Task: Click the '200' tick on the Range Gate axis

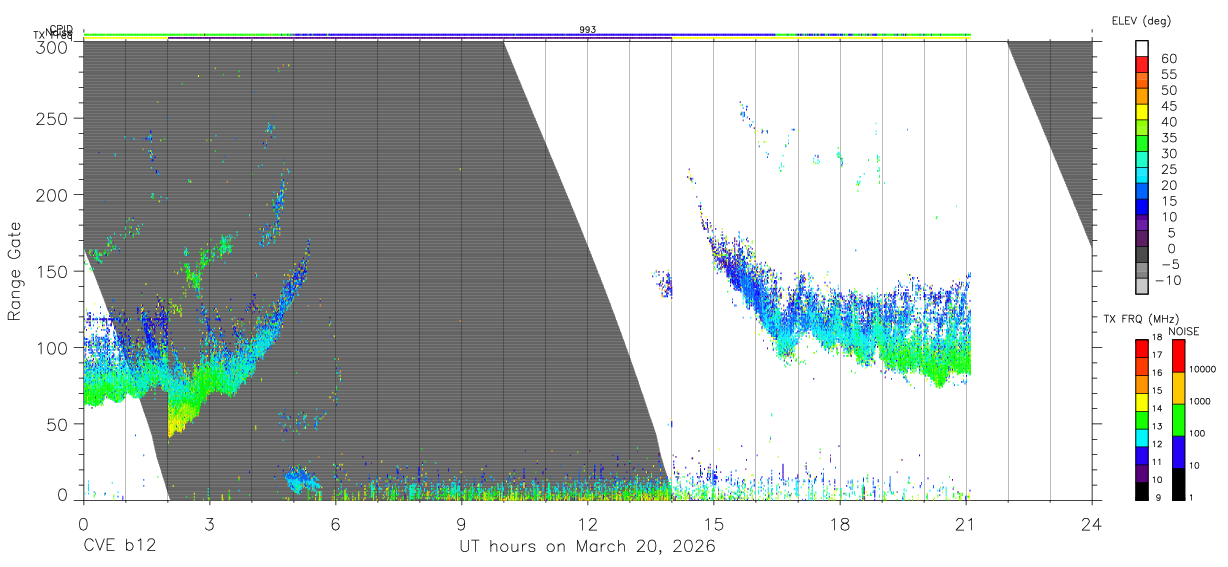Action: [x=52, y=195]
